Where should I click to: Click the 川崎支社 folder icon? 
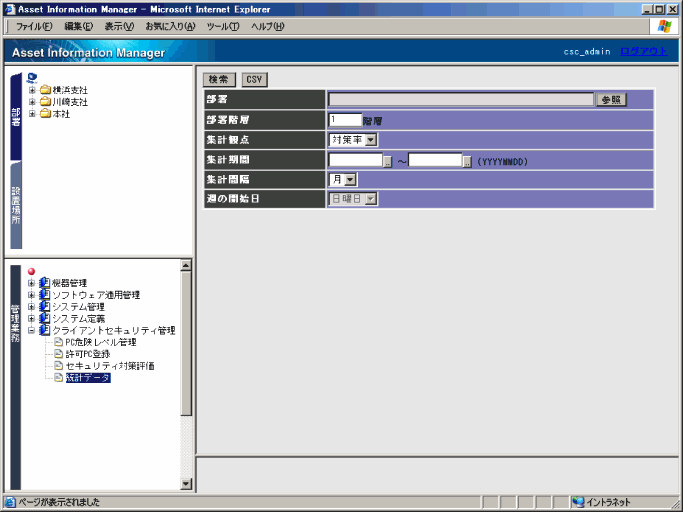(45, 102)
